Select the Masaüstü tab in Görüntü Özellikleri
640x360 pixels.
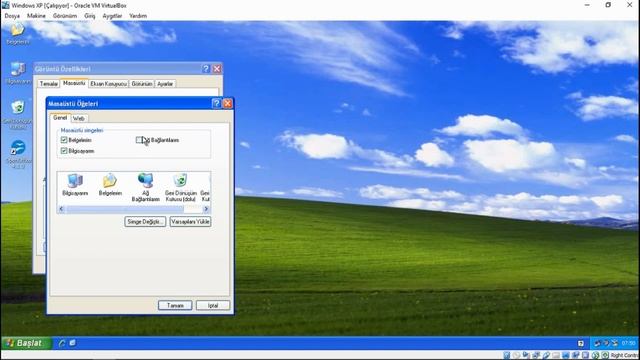pos(74,83)
